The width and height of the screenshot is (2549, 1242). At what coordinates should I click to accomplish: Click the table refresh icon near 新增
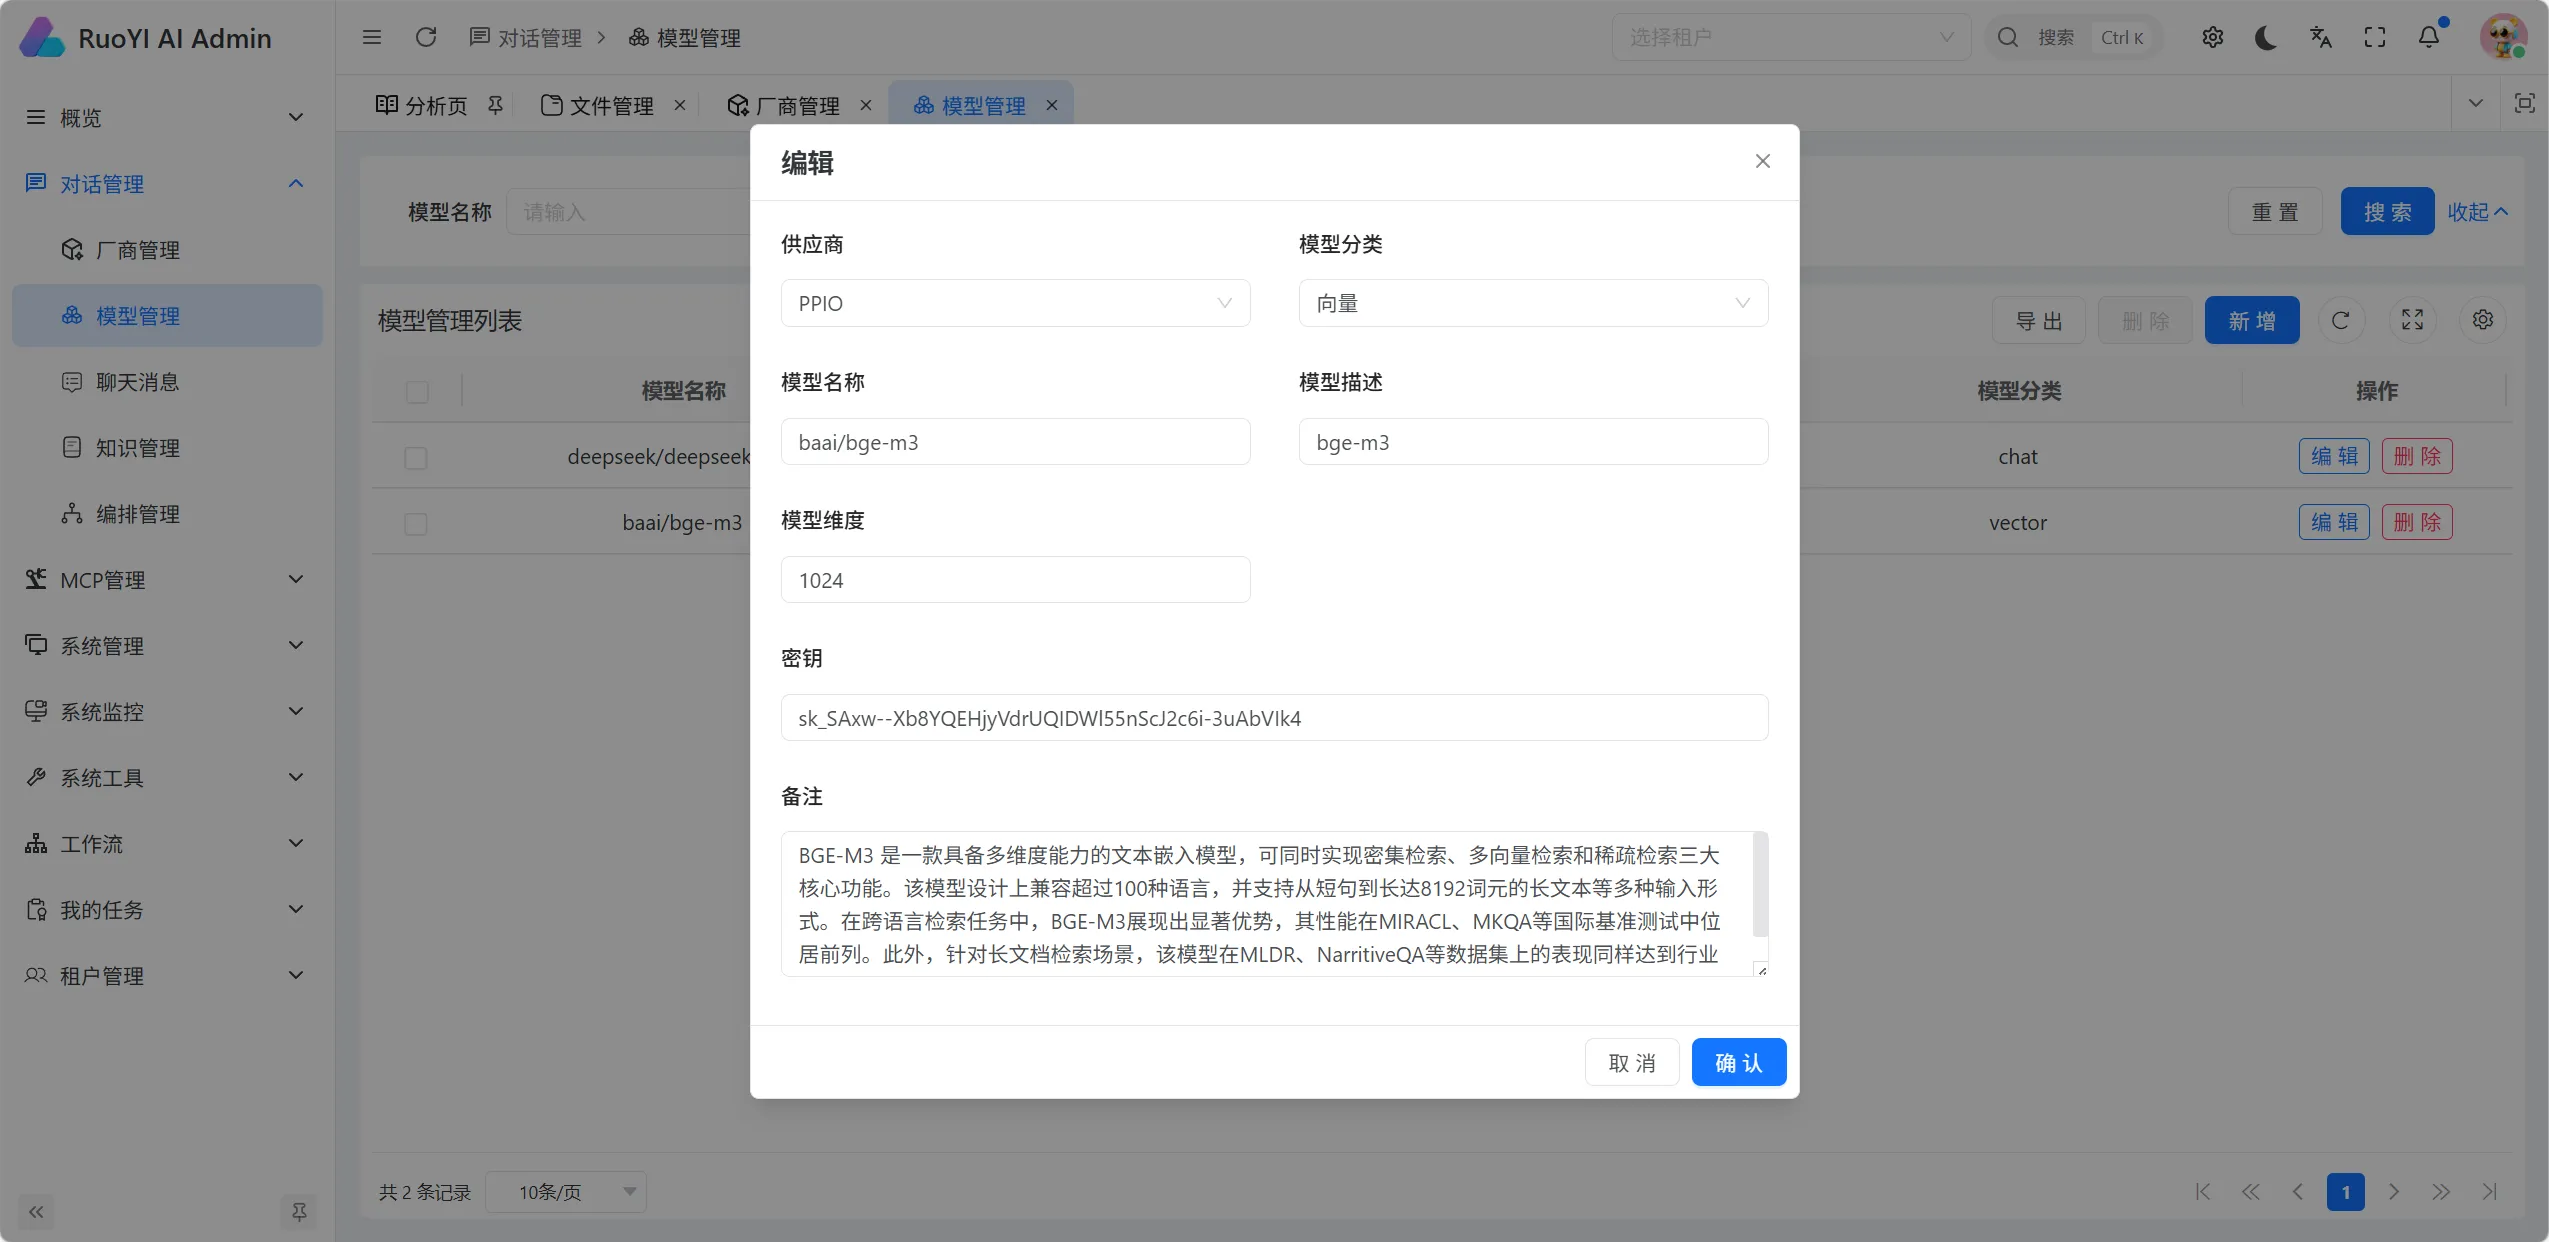(2341, 320)
